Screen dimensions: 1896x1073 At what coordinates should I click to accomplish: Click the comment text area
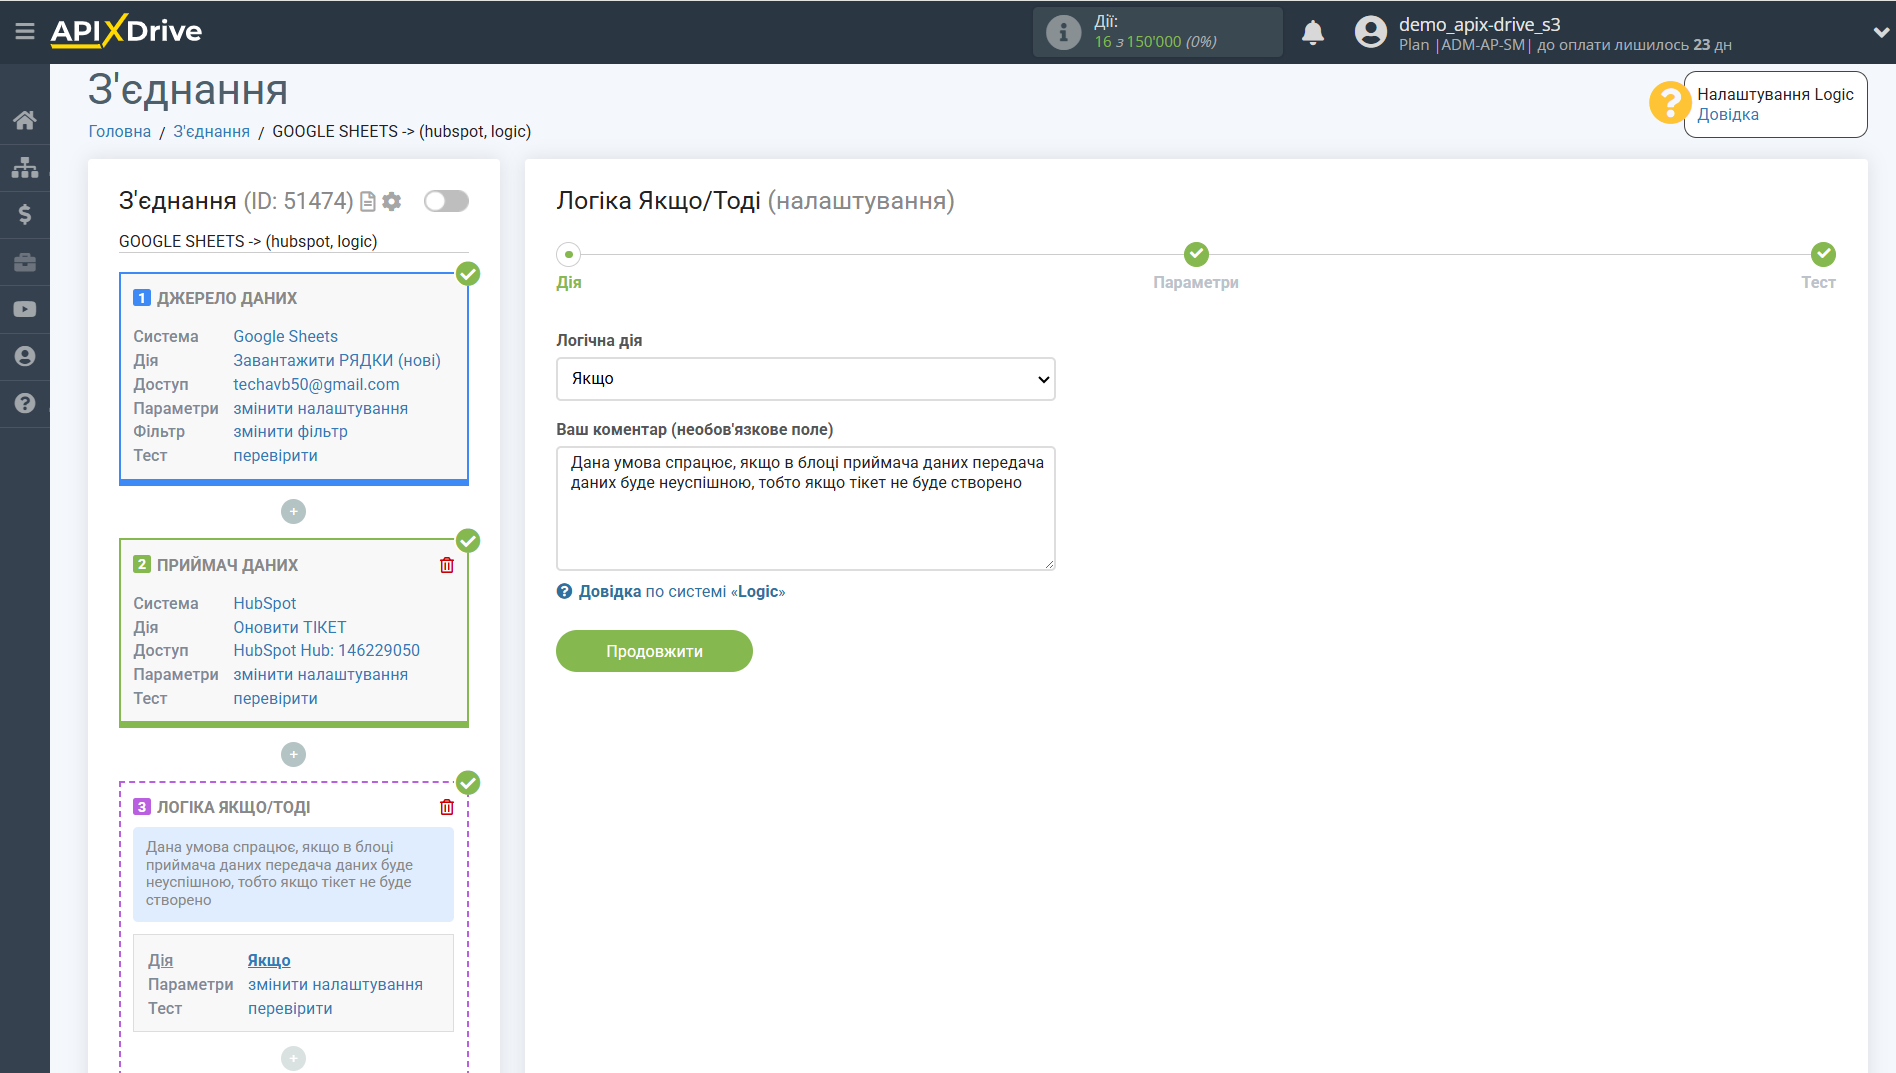pyautogui.click(x=805, y=508)
